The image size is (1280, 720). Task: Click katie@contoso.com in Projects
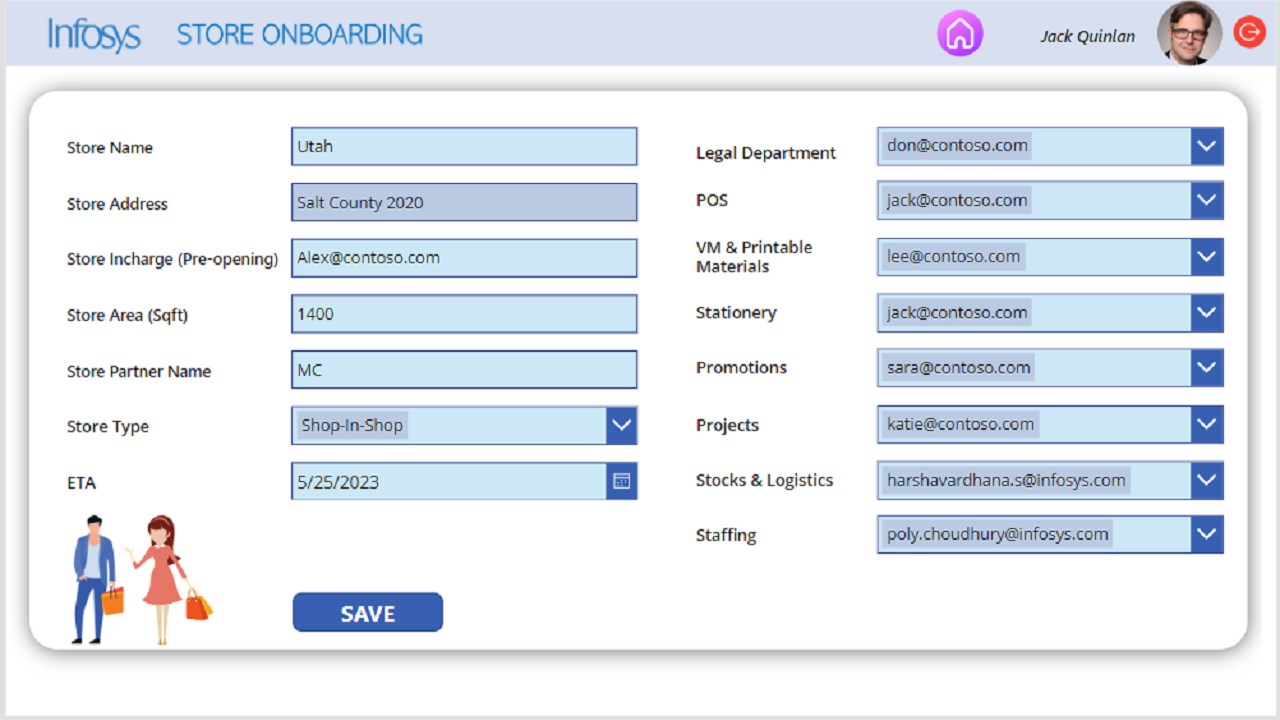pyautogui.click(x=961, y=425)
